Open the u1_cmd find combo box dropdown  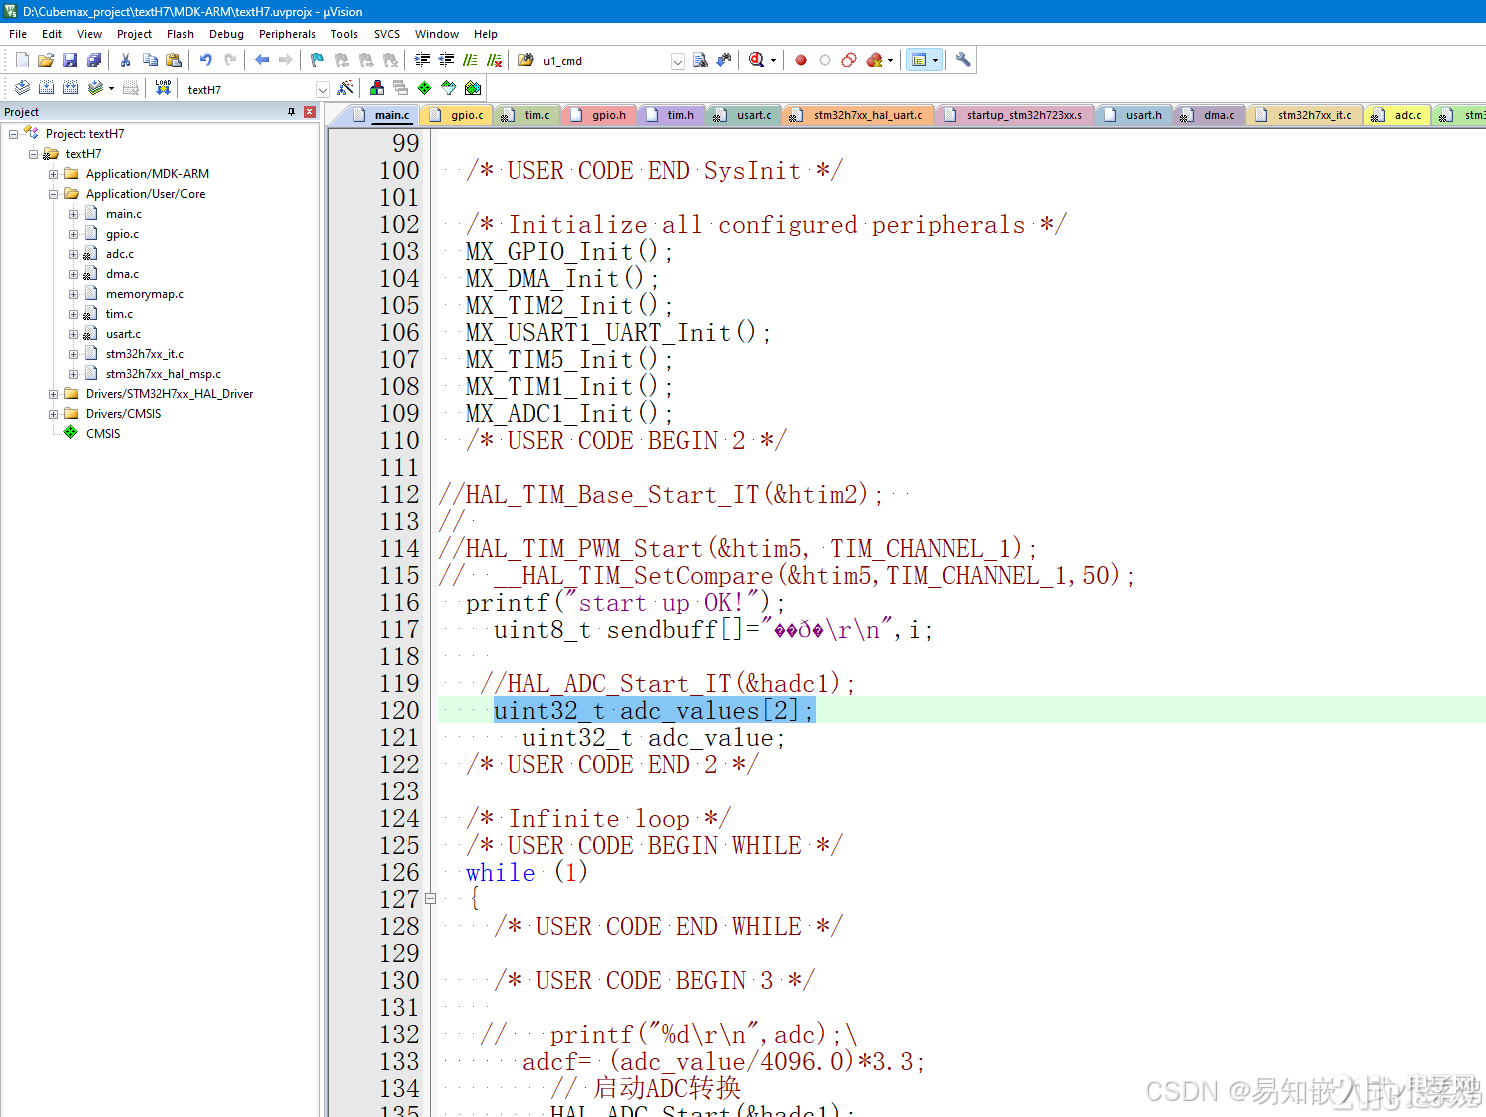678,61
